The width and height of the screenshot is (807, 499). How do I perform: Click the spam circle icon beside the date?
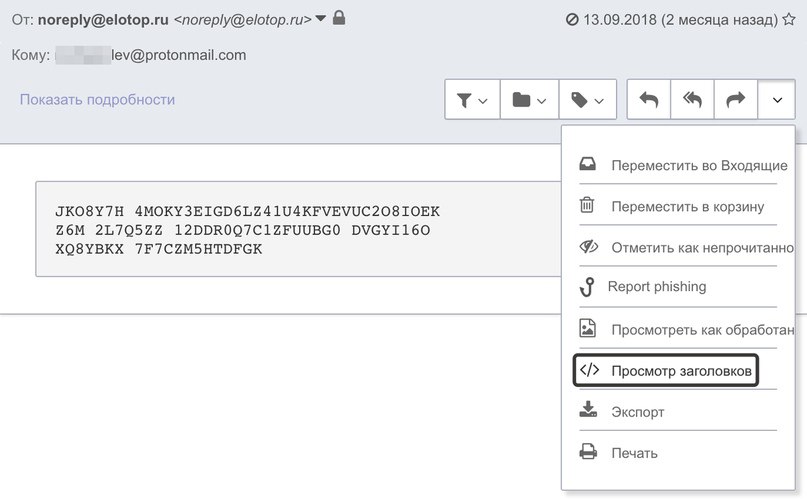point(572,19)
